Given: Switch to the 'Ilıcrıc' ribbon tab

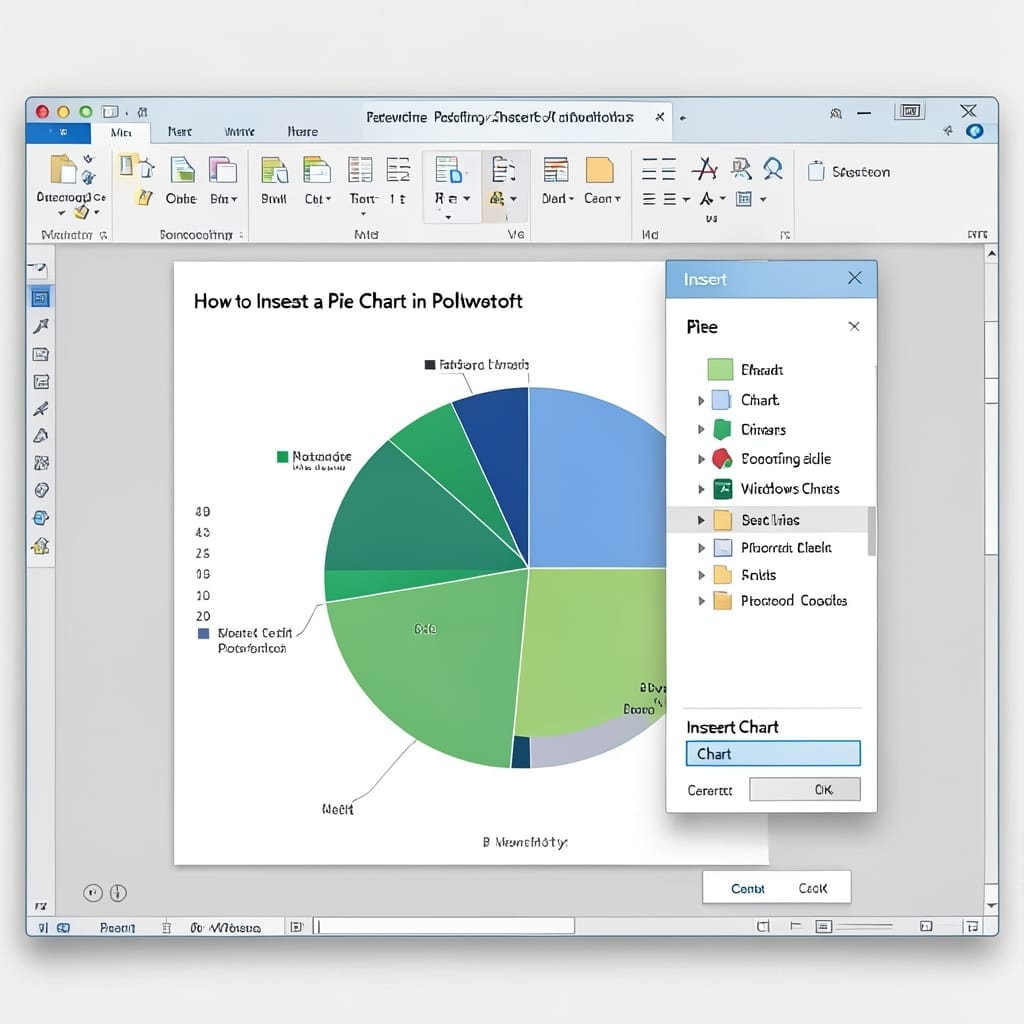Looking at the screenshot, I should pos(302,132).
